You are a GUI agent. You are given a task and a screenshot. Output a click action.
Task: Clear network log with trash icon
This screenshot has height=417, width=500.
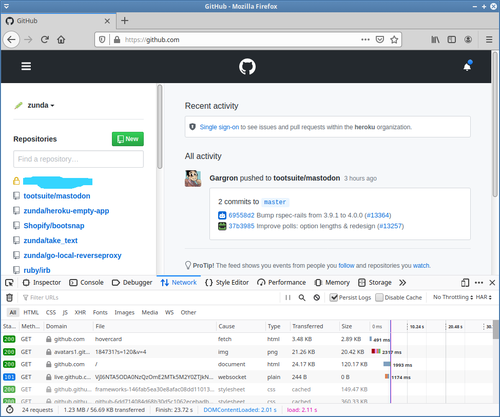tap(10, 297)
